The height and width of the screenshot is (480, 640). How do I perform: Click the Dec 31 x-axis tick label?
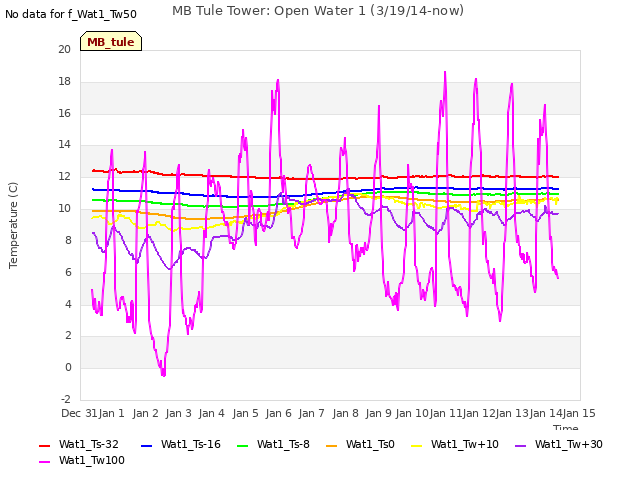79,413
